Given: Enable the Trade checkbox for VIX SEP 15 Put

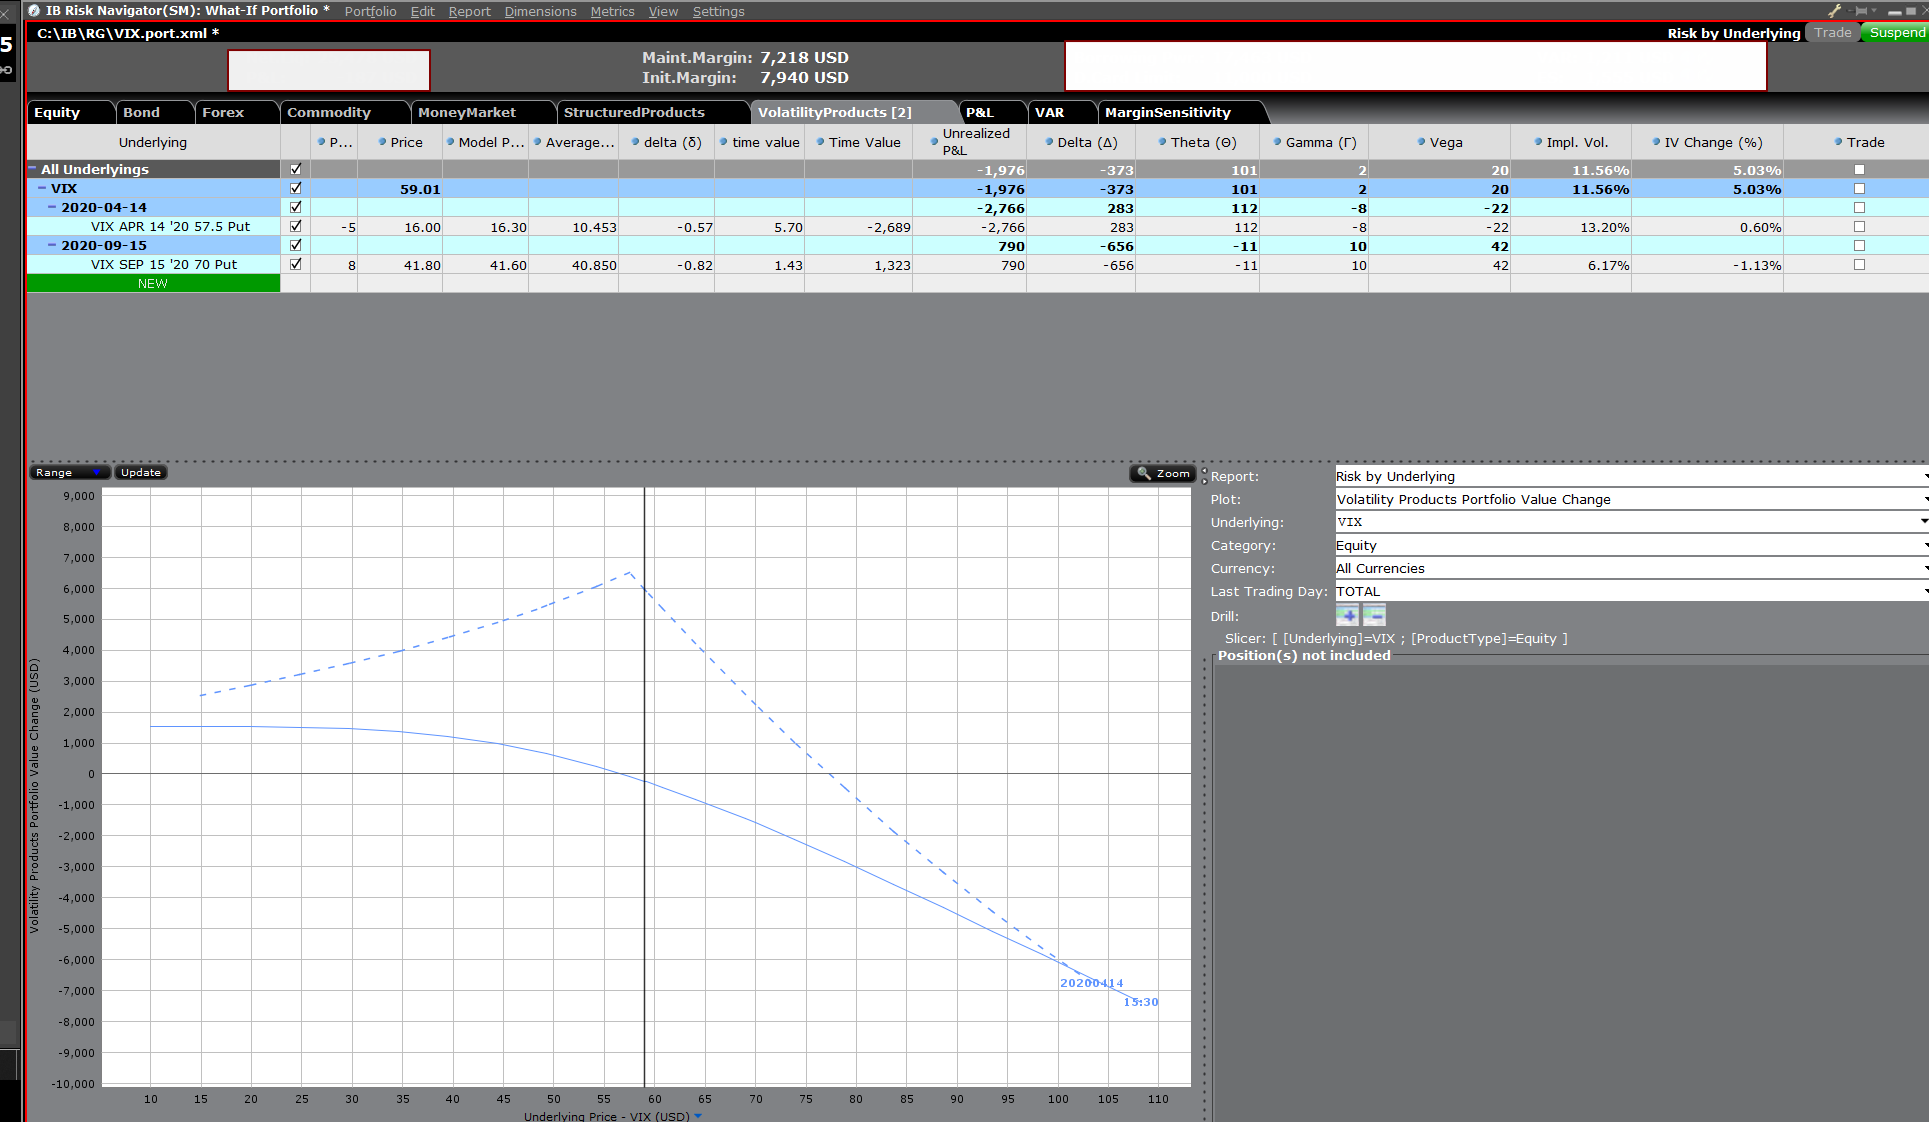Looking at the screenshot, I should pyautogui.click(x=1859, y=264).
